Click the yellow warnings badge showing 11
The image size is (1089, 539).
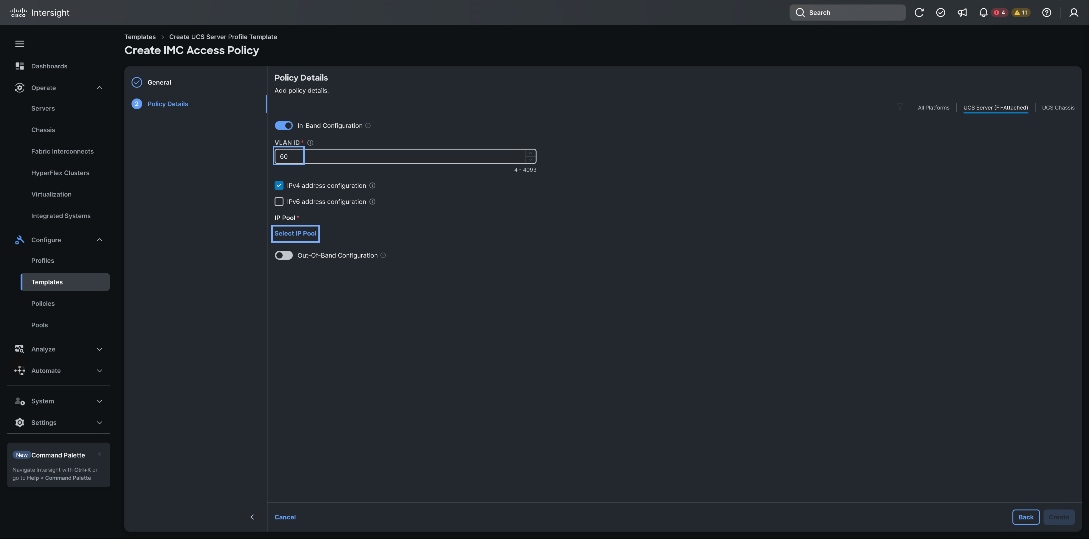click(x=1021, y=13)
